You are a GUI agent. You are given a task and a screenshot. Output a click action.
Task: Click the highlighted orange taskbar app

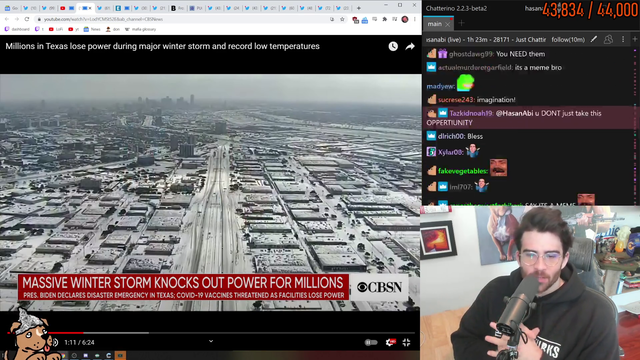(120, 356)
